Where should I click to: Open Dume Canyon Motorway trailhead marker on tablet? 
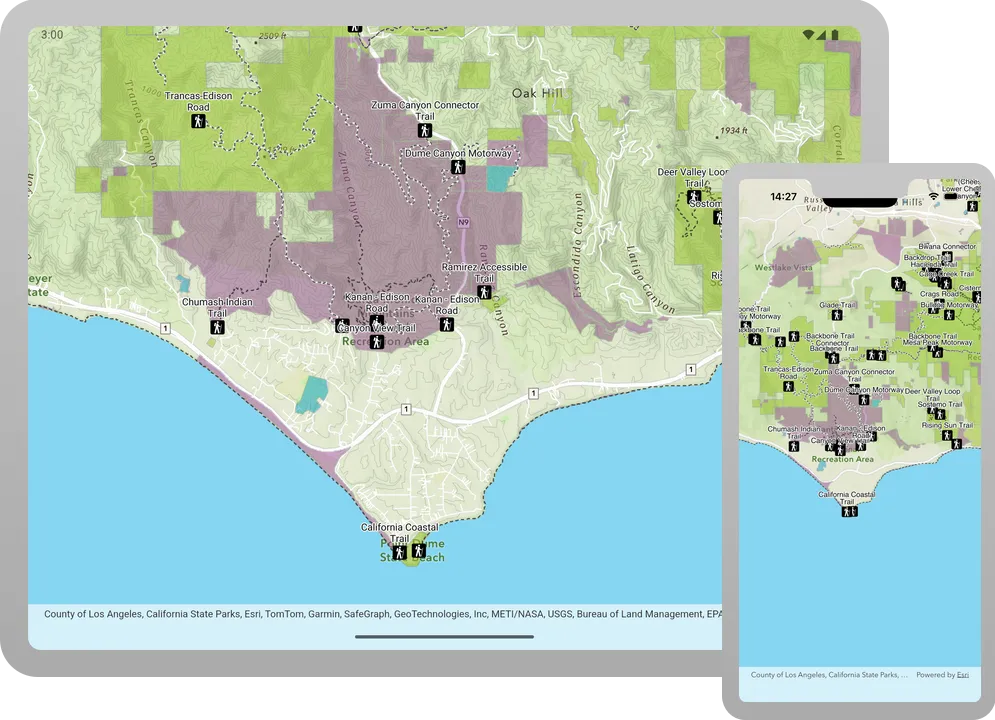458,167
